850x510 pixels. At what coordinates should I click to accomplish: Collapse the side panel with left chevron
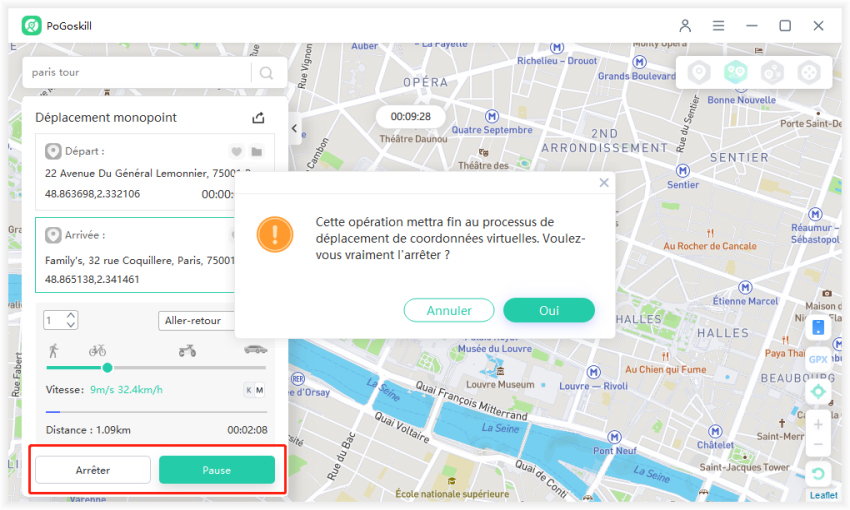[294, 128]
